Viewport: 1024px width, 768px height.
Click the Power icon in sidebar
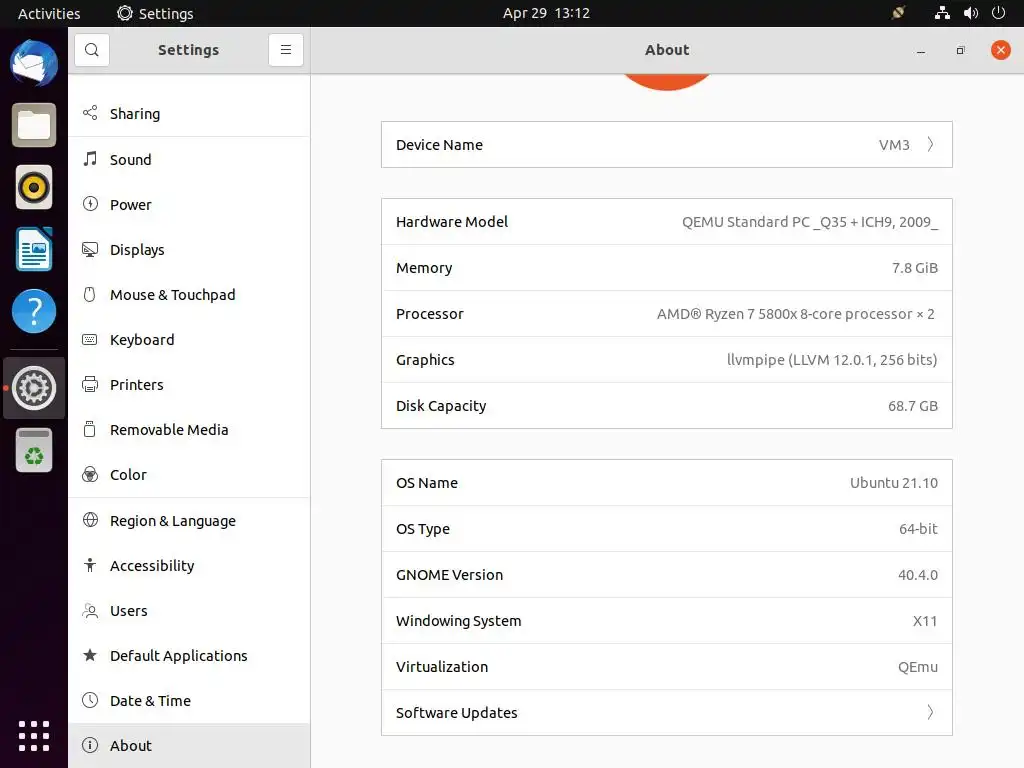[90, 204]
